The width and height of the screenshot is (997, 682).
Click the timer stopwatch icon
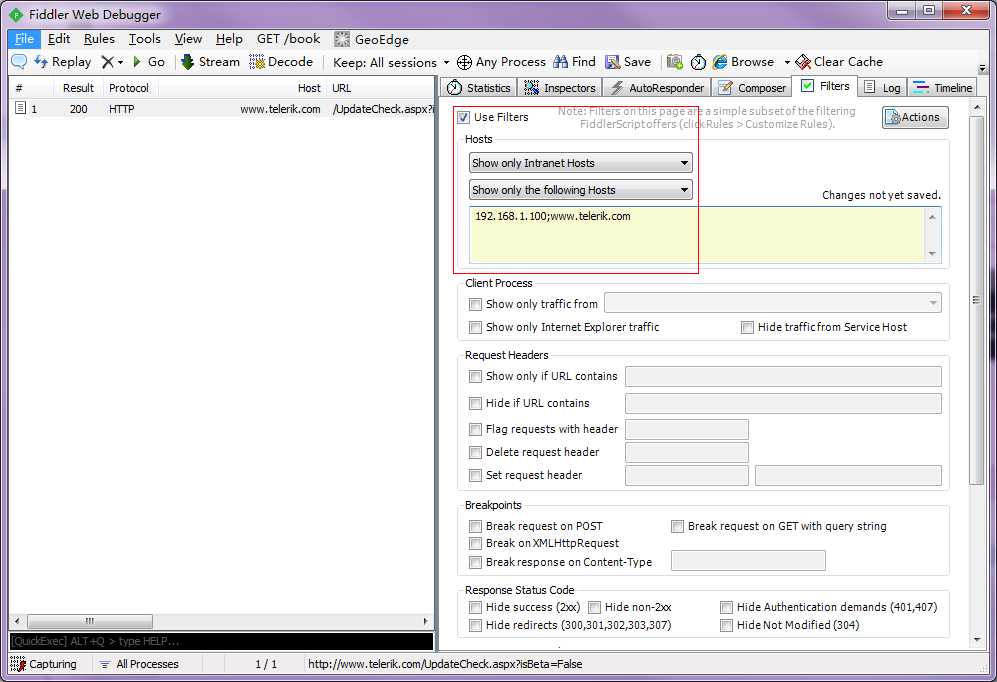pyautogui.click(x=698, y=62)
